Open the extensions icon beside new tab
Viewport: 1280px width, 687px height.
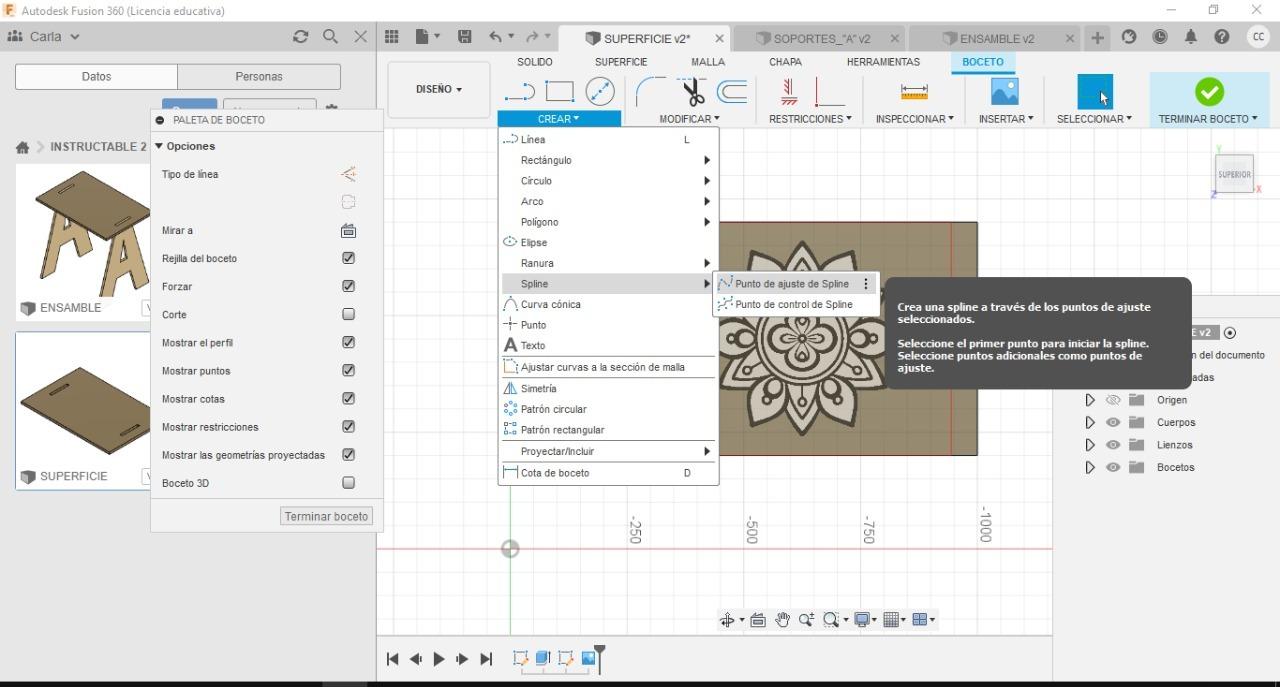point(1129,37)
